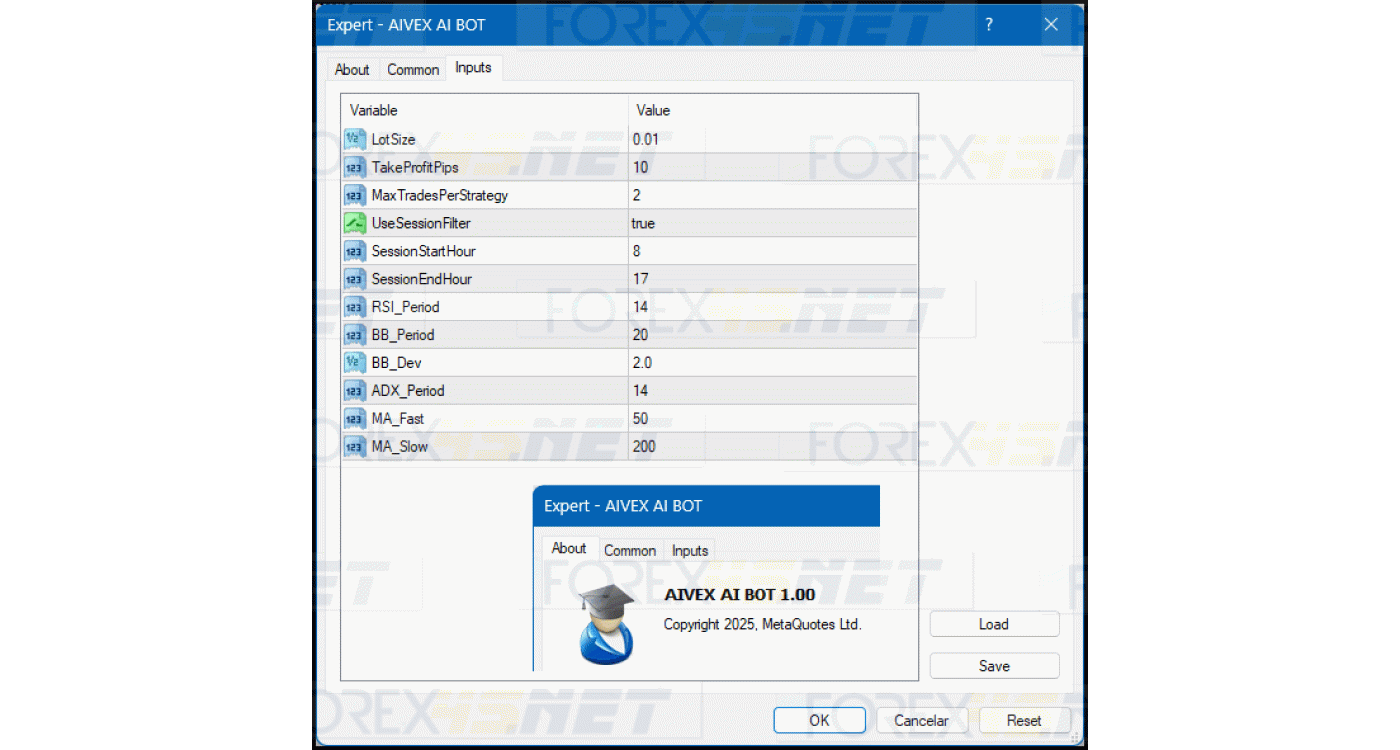Click the MA_Slow integer icon
The width and height of the screenshot is (1400, 750).
click(x=354, y=447)
